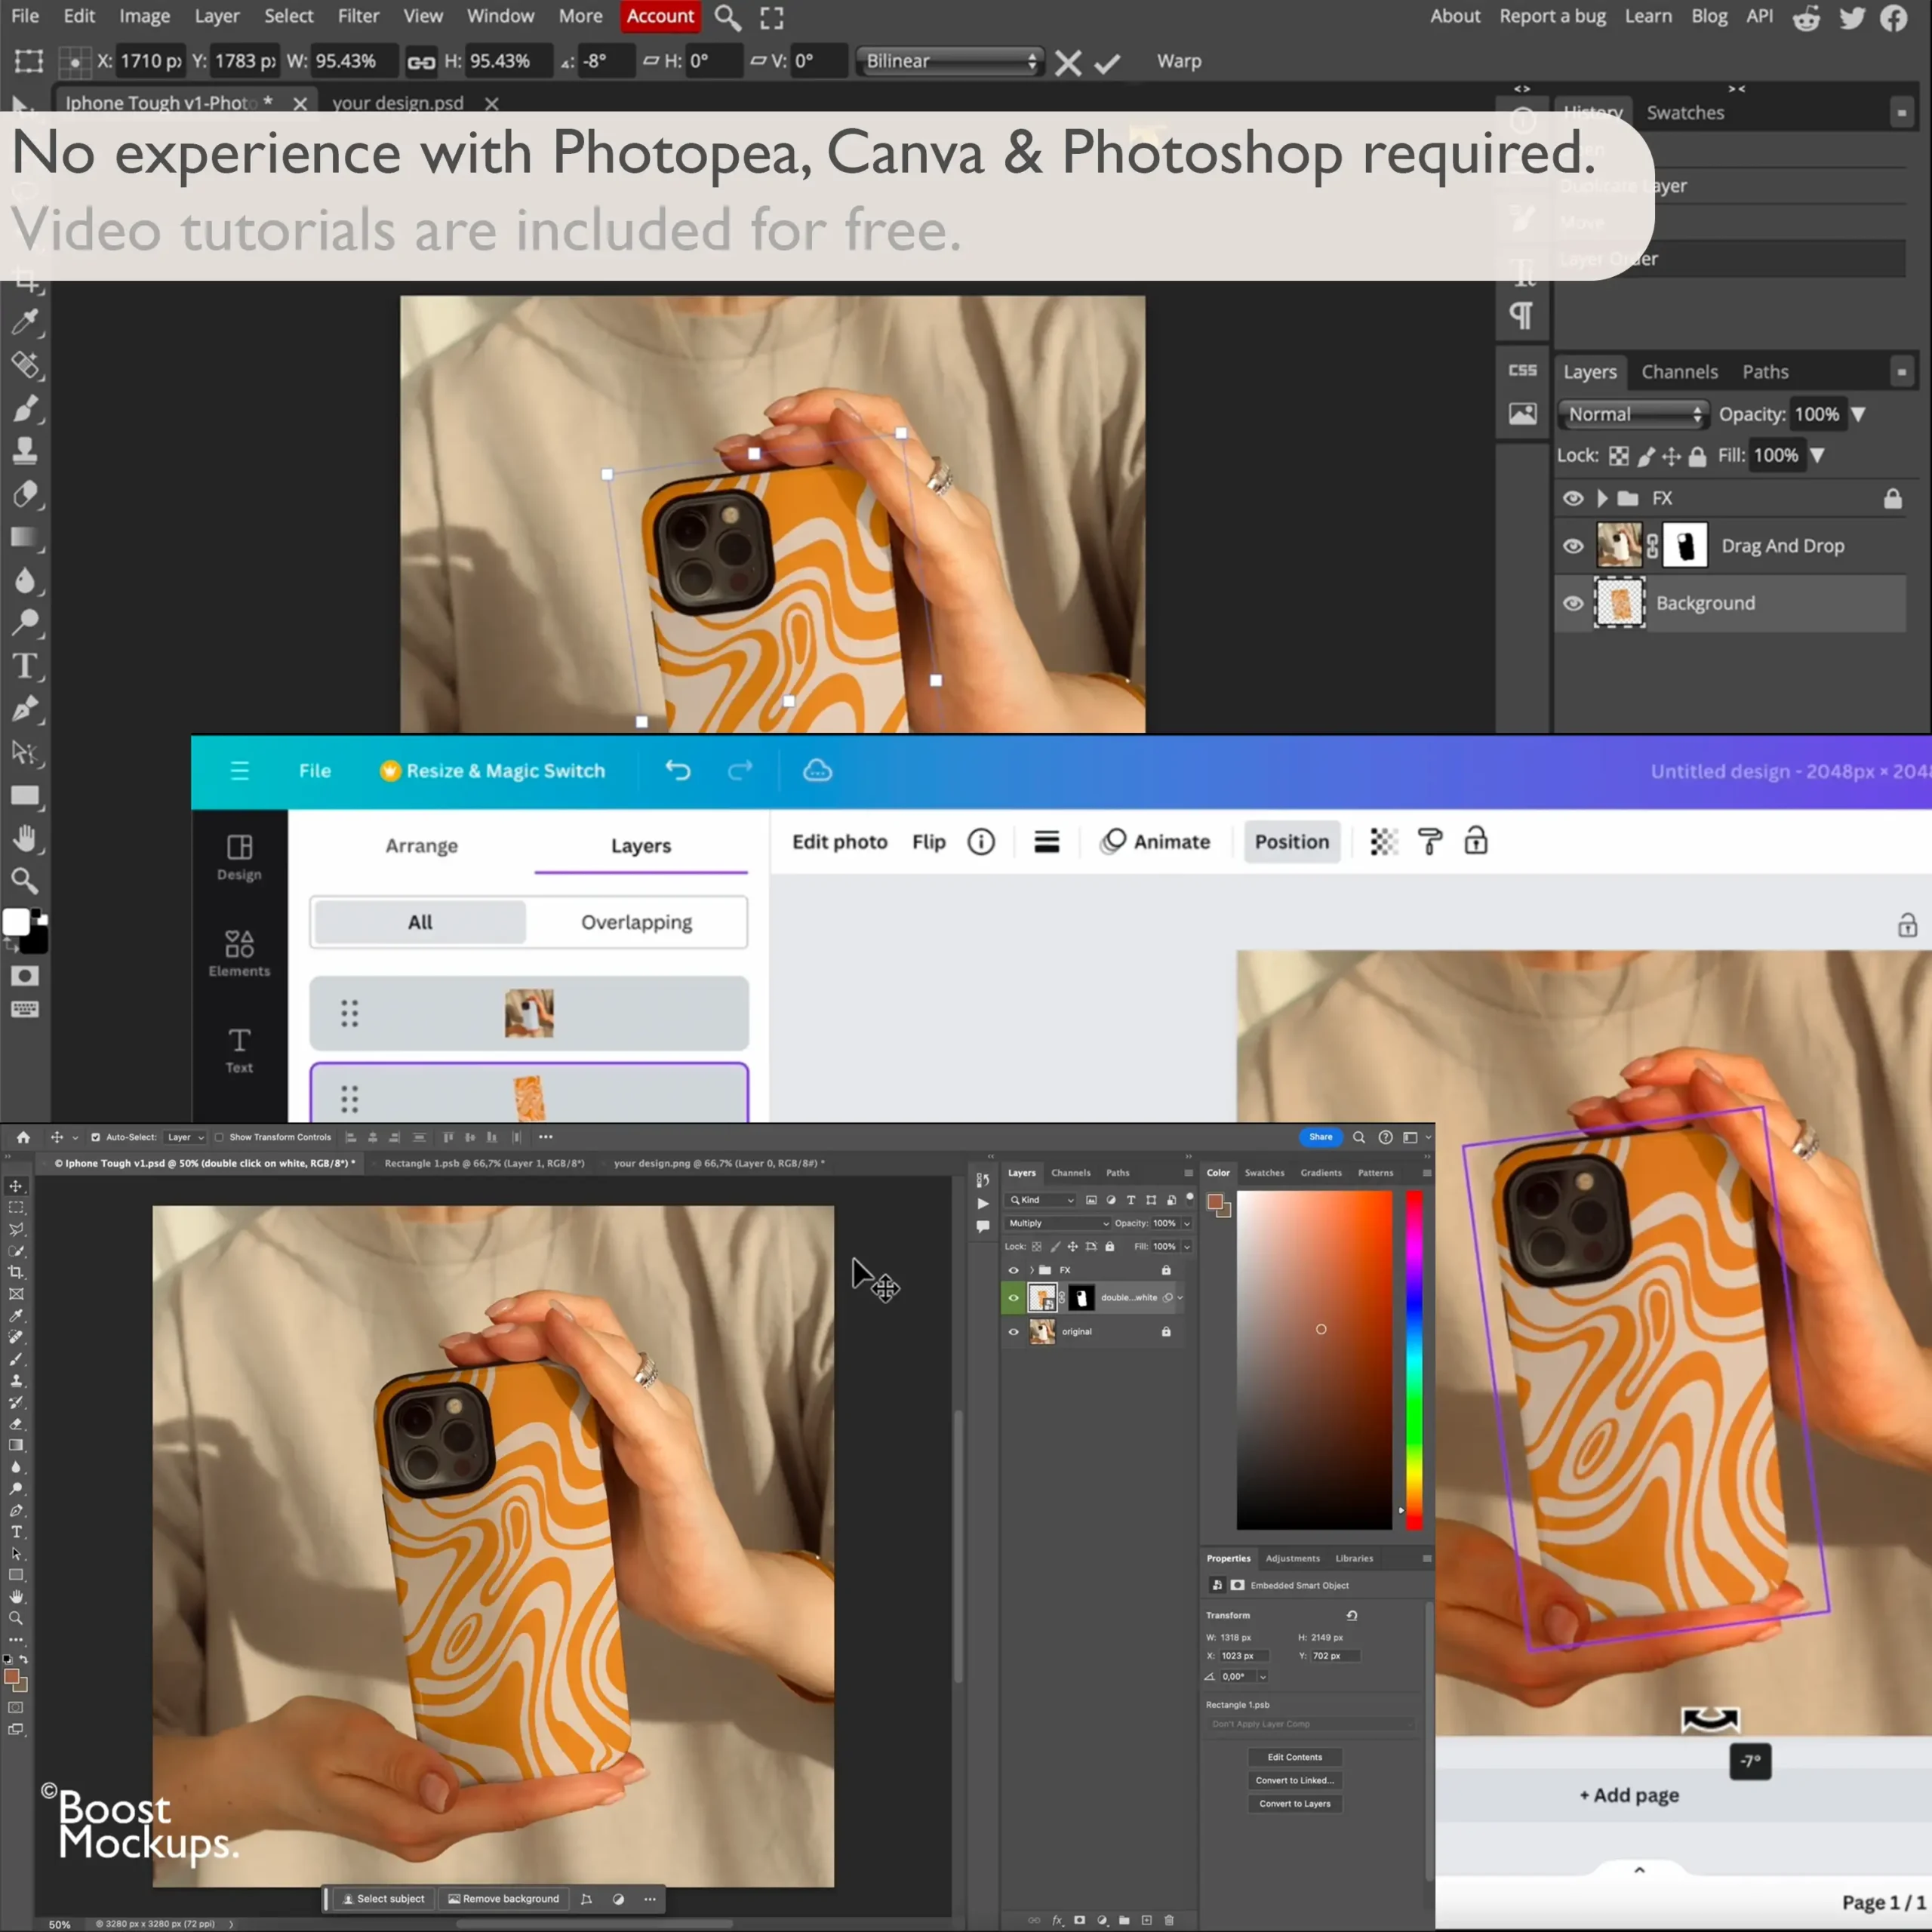Viewport: 1932px width, 1932px height.
Task: Click the Remove background button
Action: 504,1898
